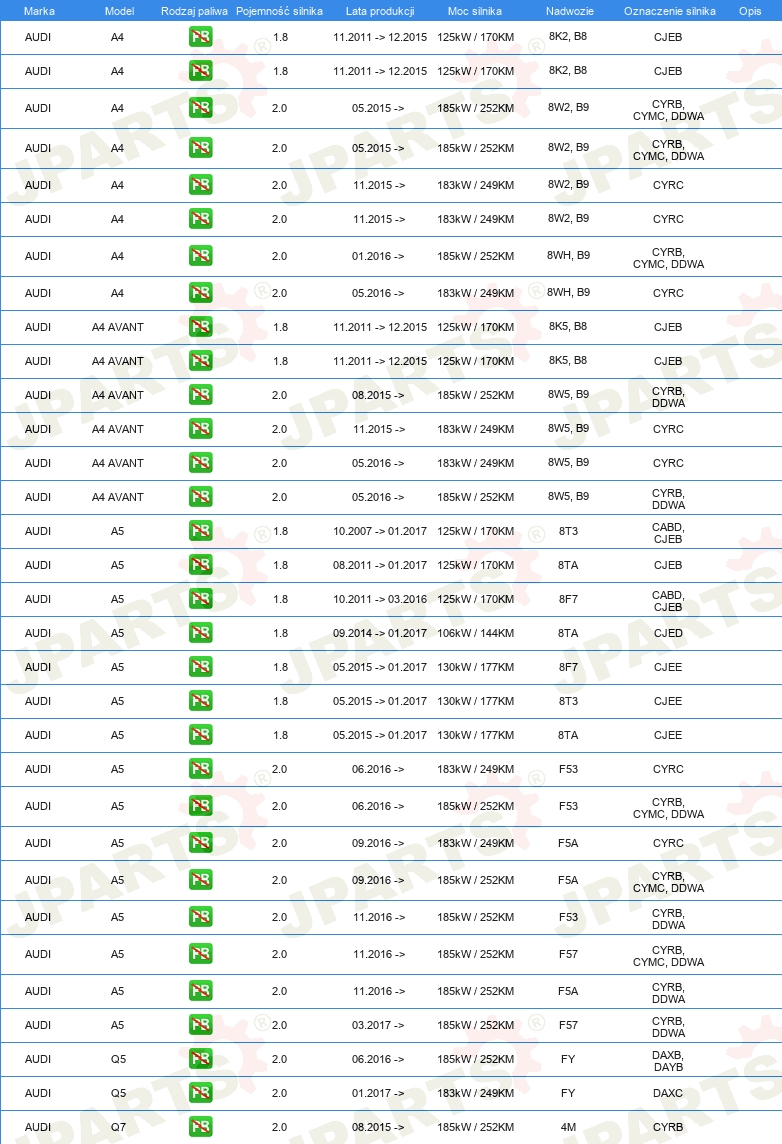Click fuel icon in A5 CJEE 8T3 row
The image size is (782, 1144).
pyautogui.click(x=201, y=702)
